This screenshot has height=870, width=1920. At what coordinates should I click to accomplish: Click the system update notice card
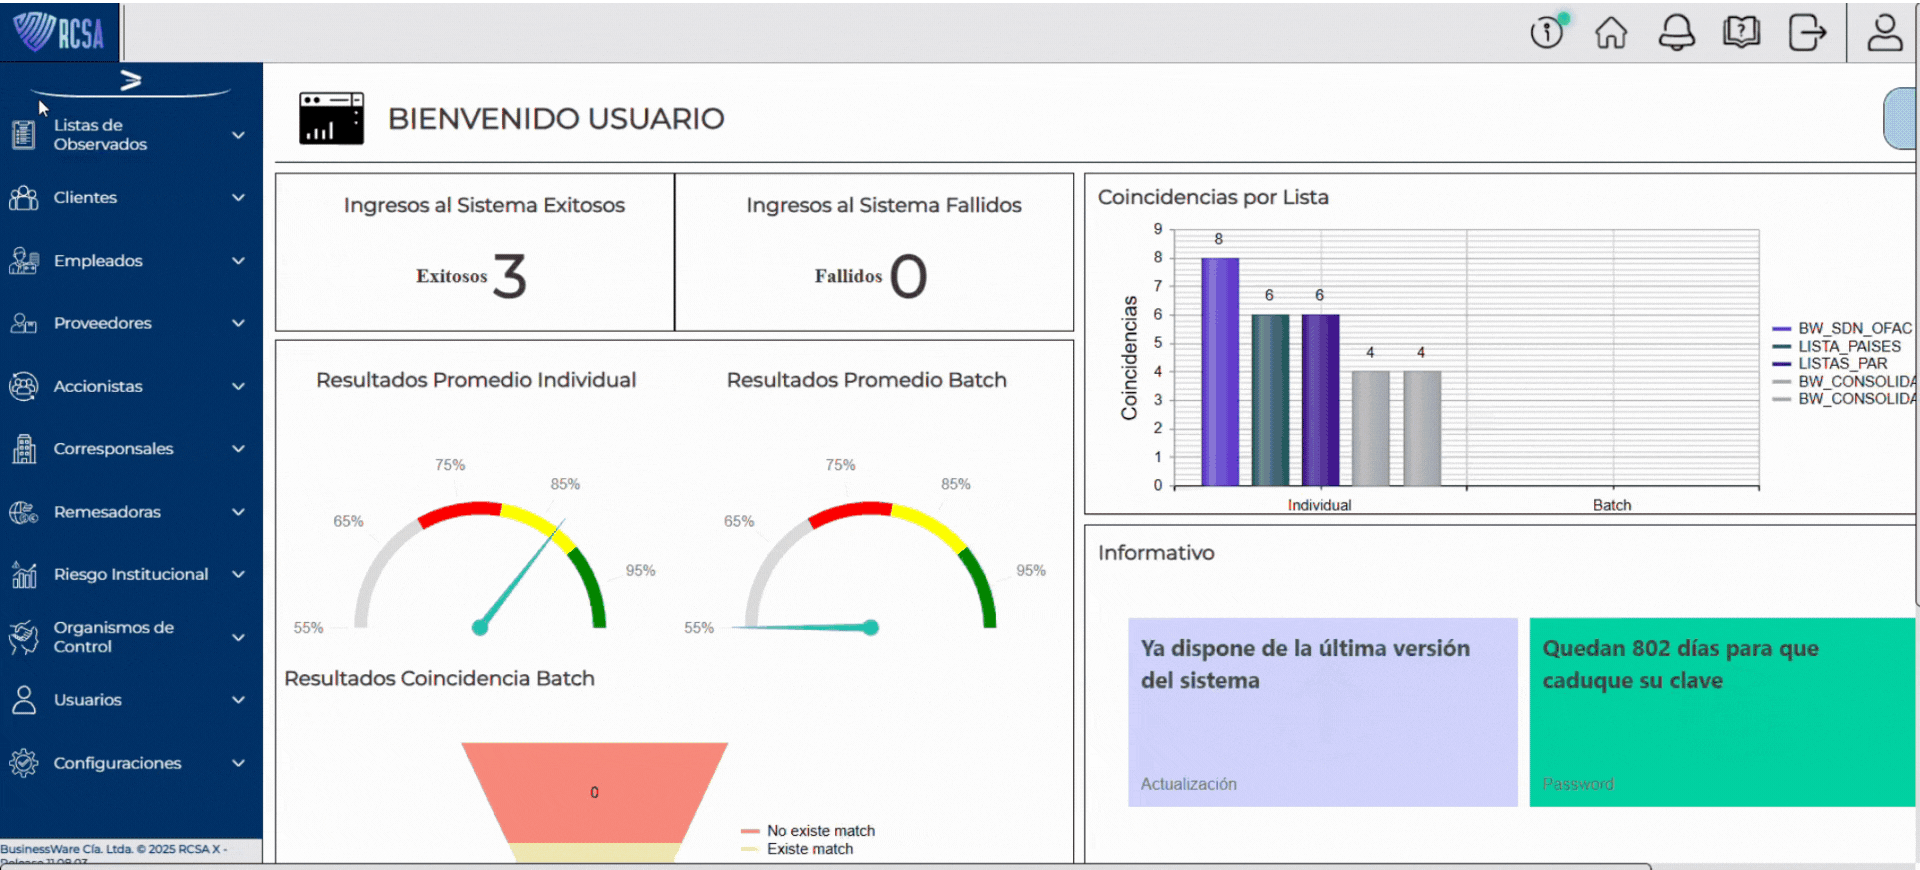[x=1322, y=712]
